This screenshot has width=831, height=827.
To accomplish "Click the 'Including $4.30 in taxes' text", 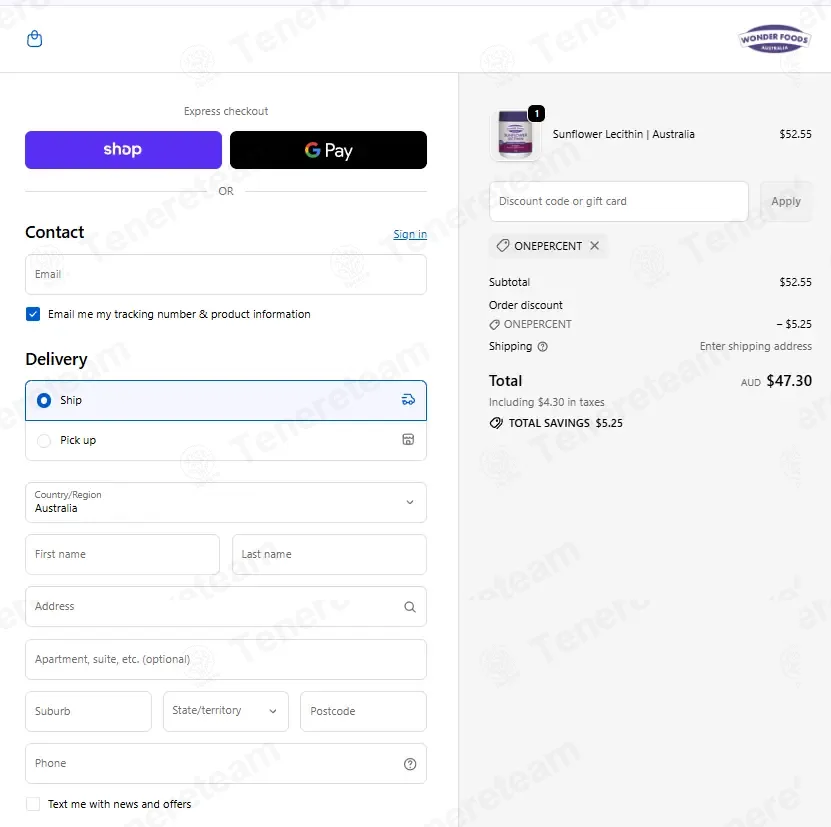I will pos(546,402).
